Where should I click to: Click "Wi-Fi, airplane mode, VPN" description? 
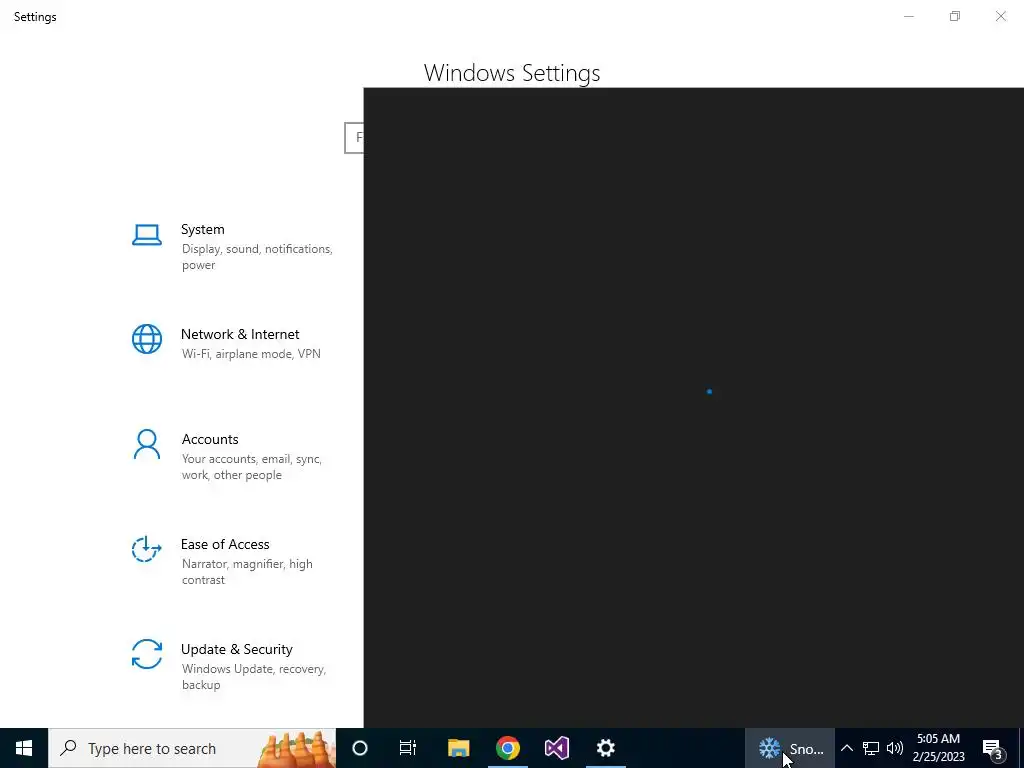pos(251,354)
